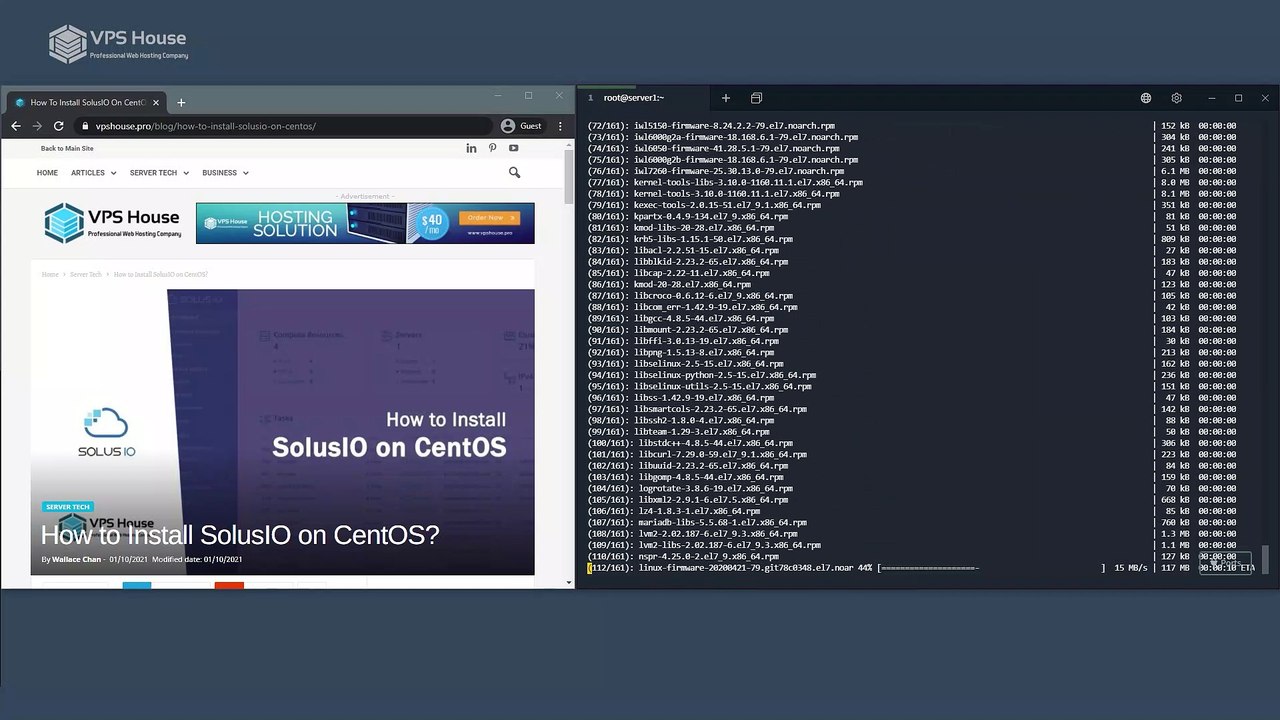Maximize the Chrome browser window
Screen dimensions: 1280x720
pos(528,96)
